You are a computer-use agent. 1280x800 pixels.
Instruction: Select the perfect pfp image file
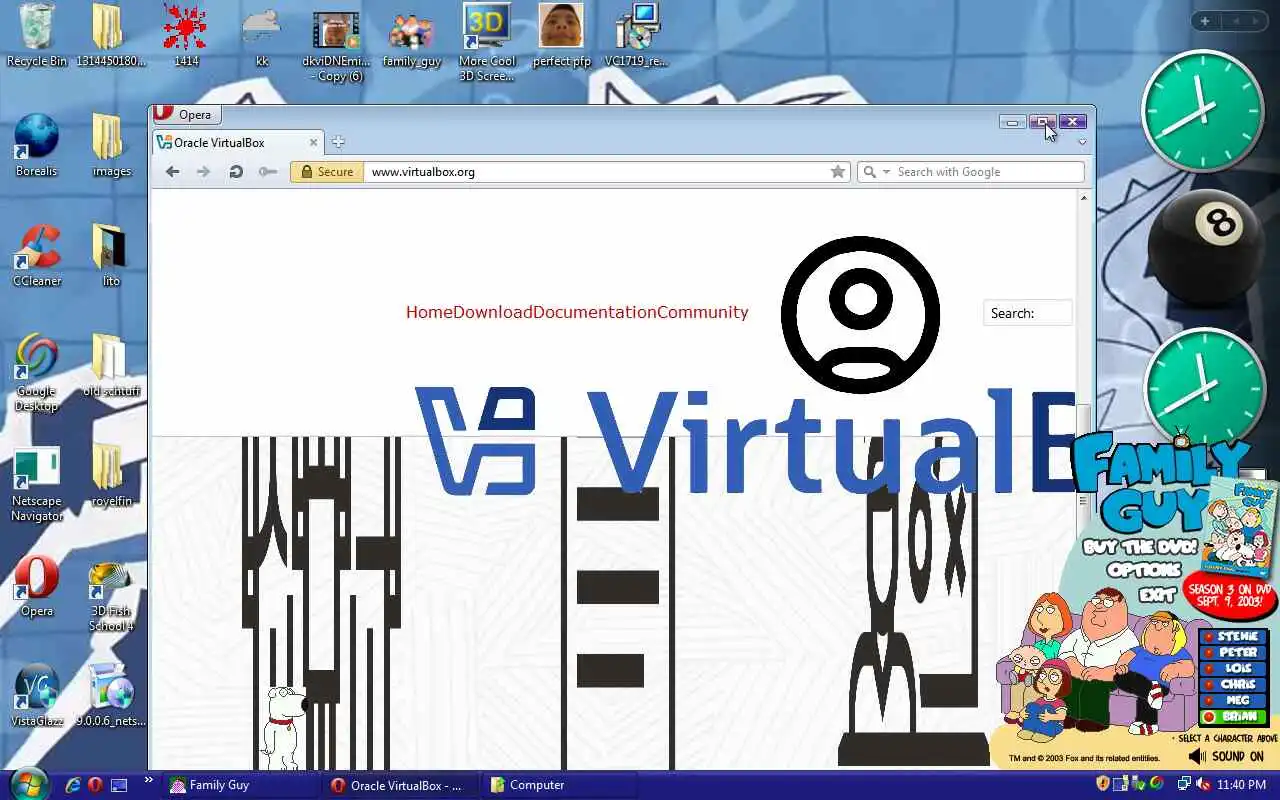point(561,35)
